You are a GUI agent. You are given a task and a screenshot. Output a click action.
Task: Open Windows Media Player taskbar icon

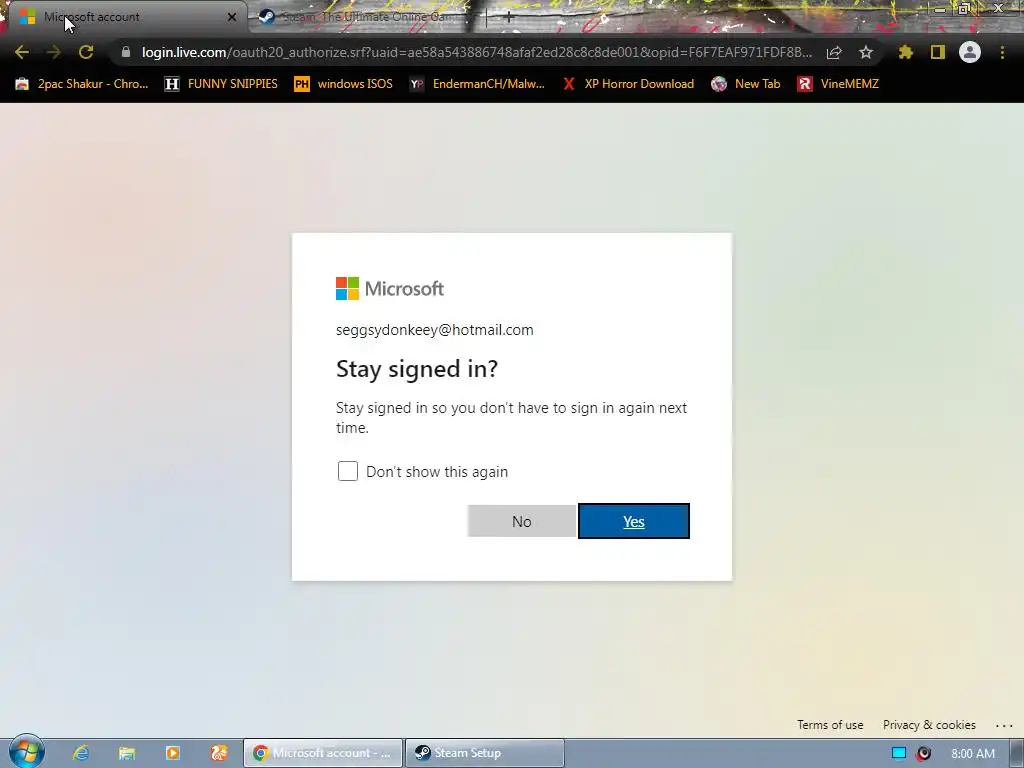pos(172,753)
